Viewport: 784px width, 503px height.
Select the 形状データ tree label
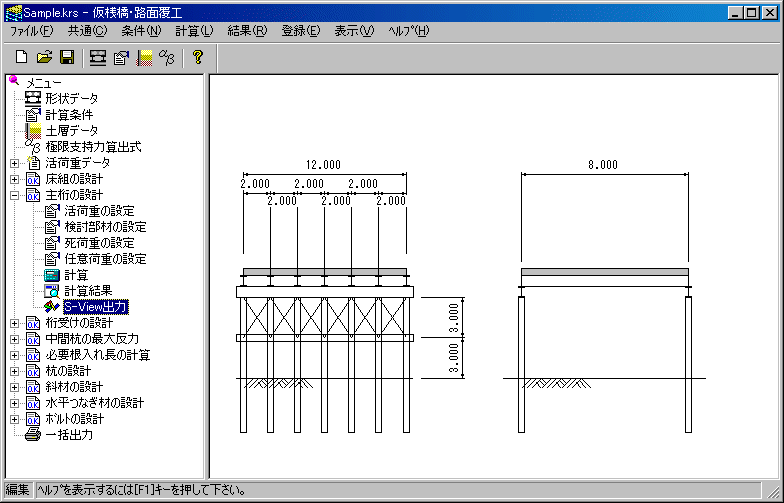pos(72,98)
